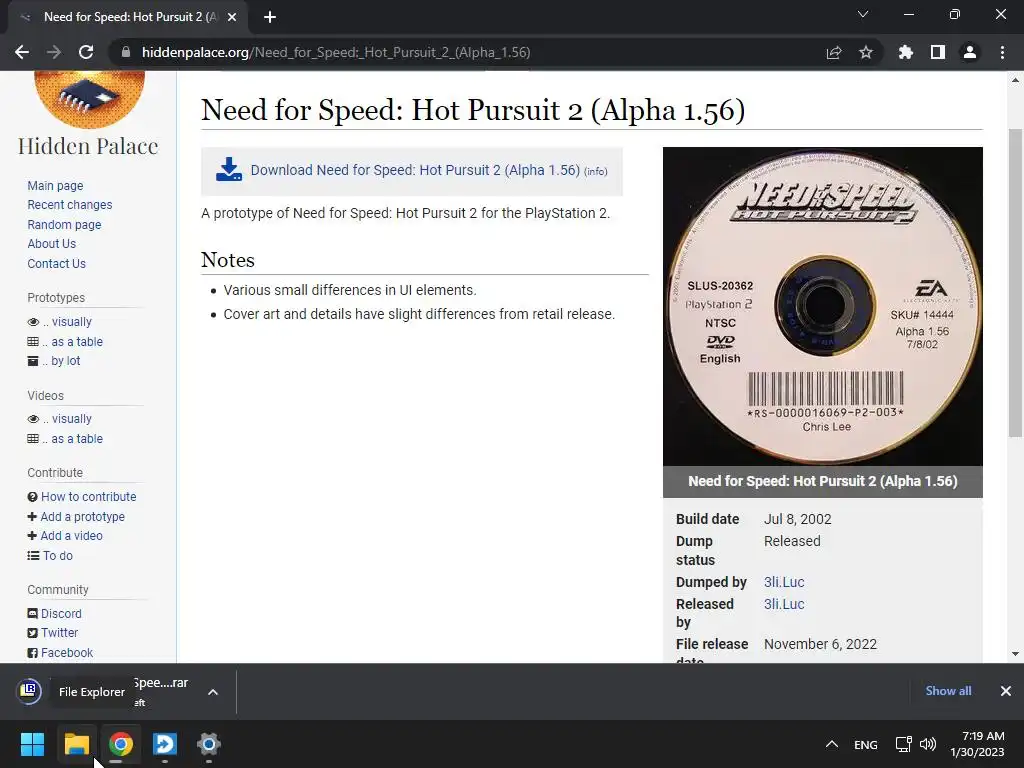1024x768 pixels.
Task: Click the table icon under Prototypes
Action: (33, 342)
